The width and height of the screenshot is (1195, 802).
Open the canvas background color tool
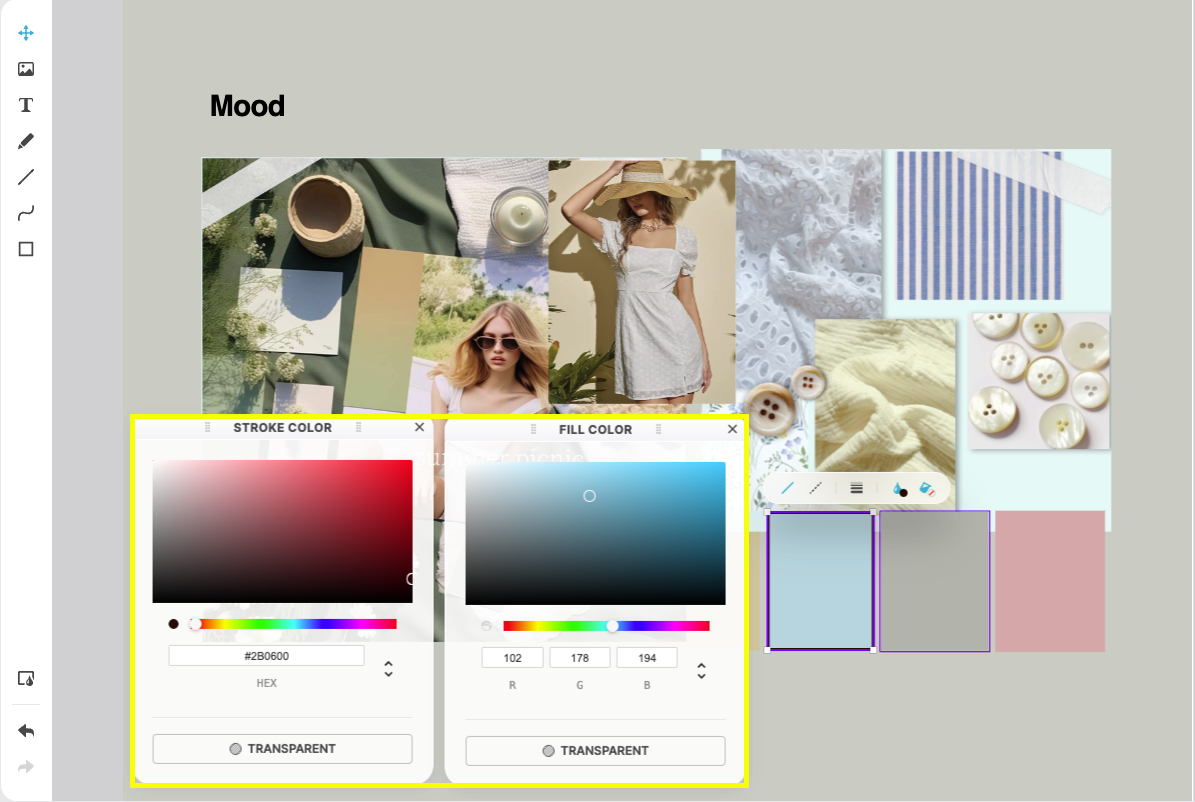(x=26, y=678)
